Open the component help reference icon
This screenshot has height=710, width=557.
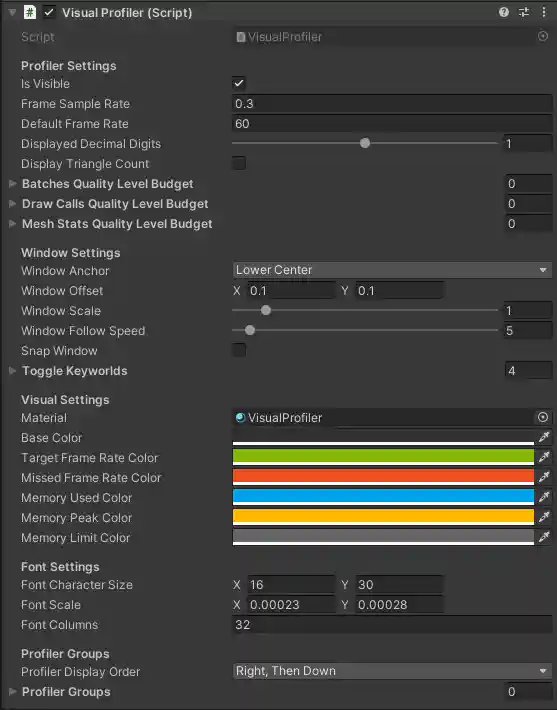point(504,12)
